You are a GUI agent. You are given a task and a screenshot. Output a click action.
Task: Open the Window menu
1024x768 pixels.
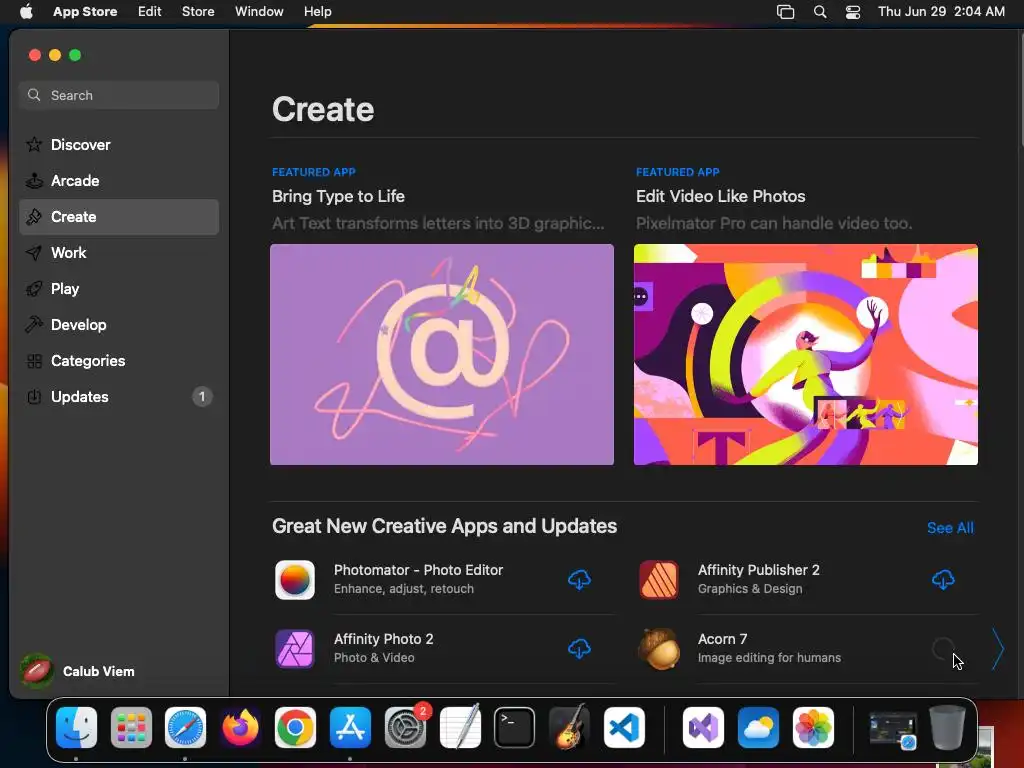coord(259,12)
